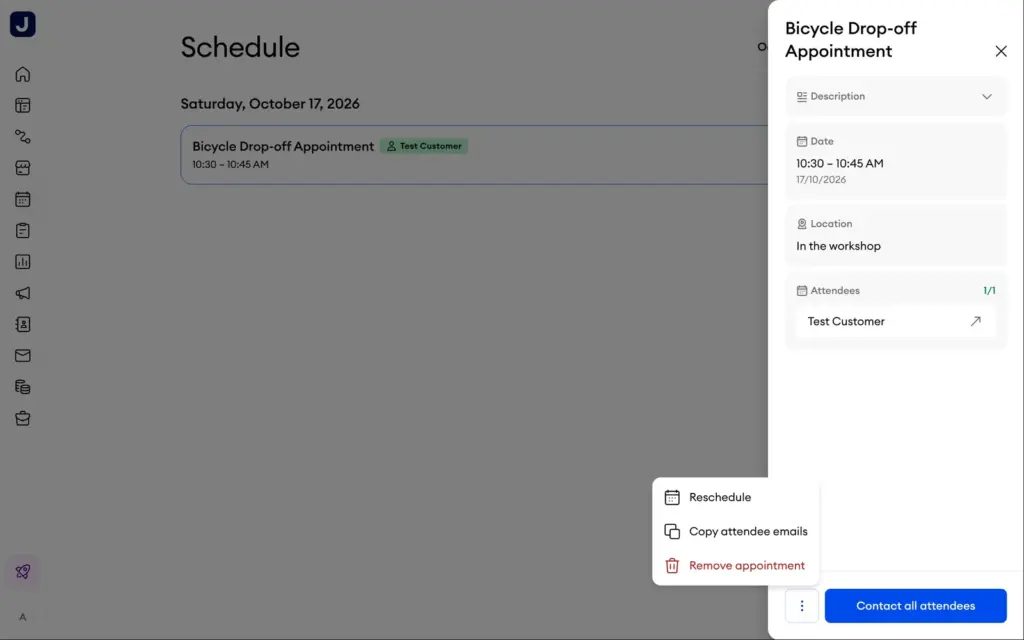The width and height of the screenshot is (1024, 640).
Task: Click the 1/1 attendee count
Action: 989,291
